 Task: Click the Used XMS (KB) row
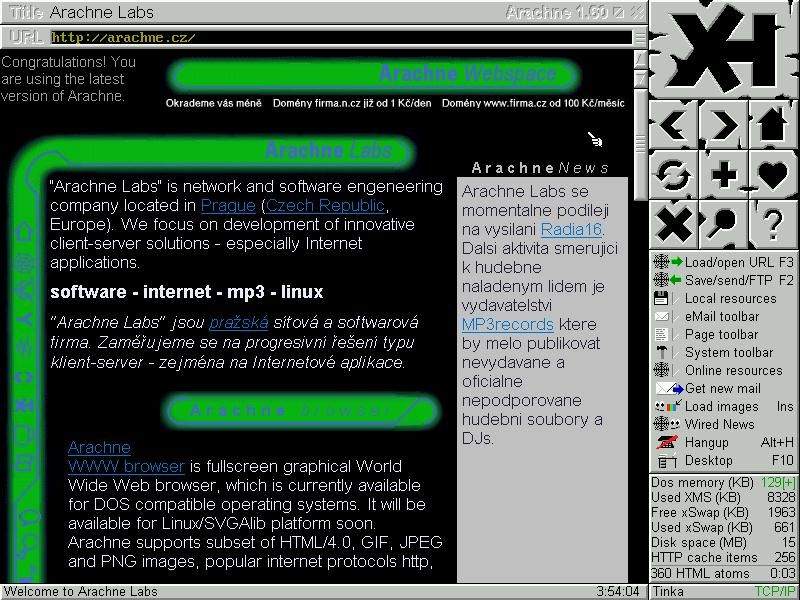(x=723, y=497)
